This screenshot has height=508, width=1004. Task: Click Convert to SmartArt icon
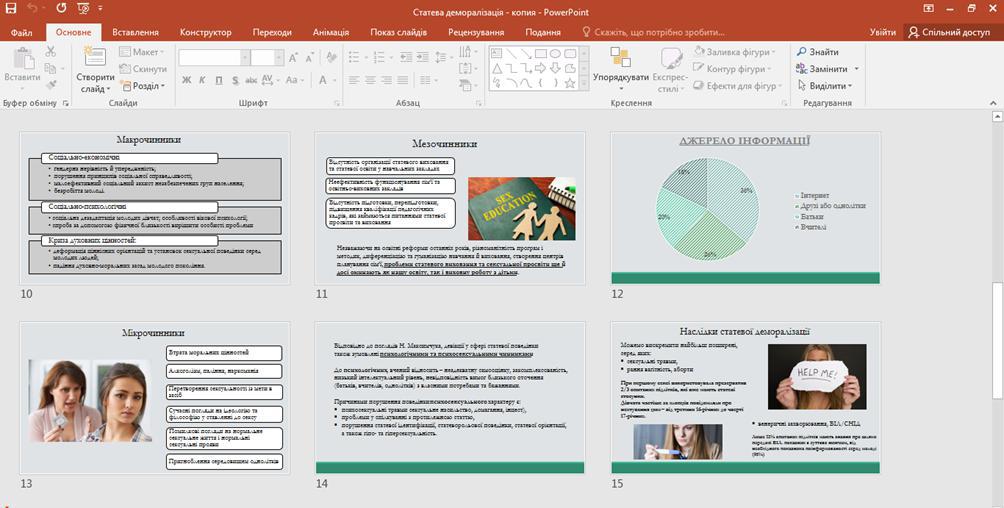point(467,85)
